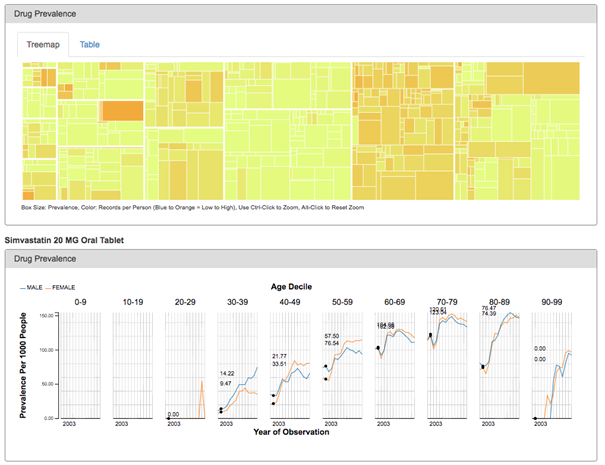The height and width of the screenshot is (465, 605).
Task: Click the FEMALE legend entry
Action: coord(60,287)
